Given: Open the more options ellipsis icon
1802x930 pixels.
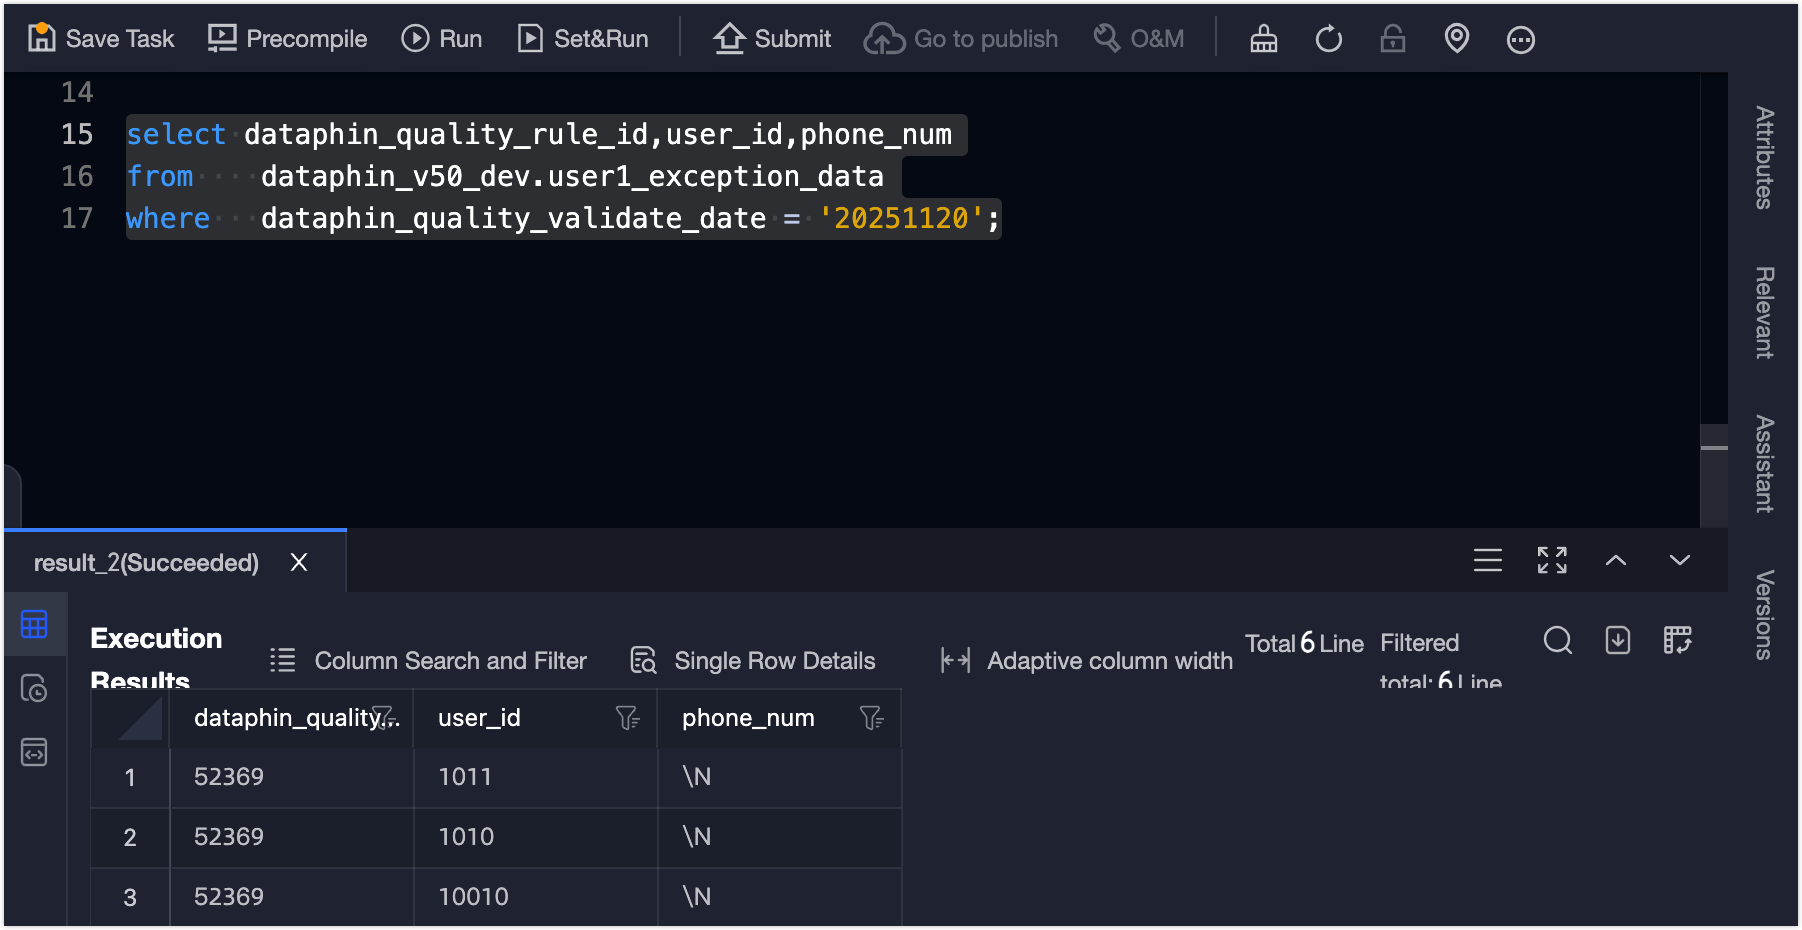Looking at the screenshot, I should 1521,40.
